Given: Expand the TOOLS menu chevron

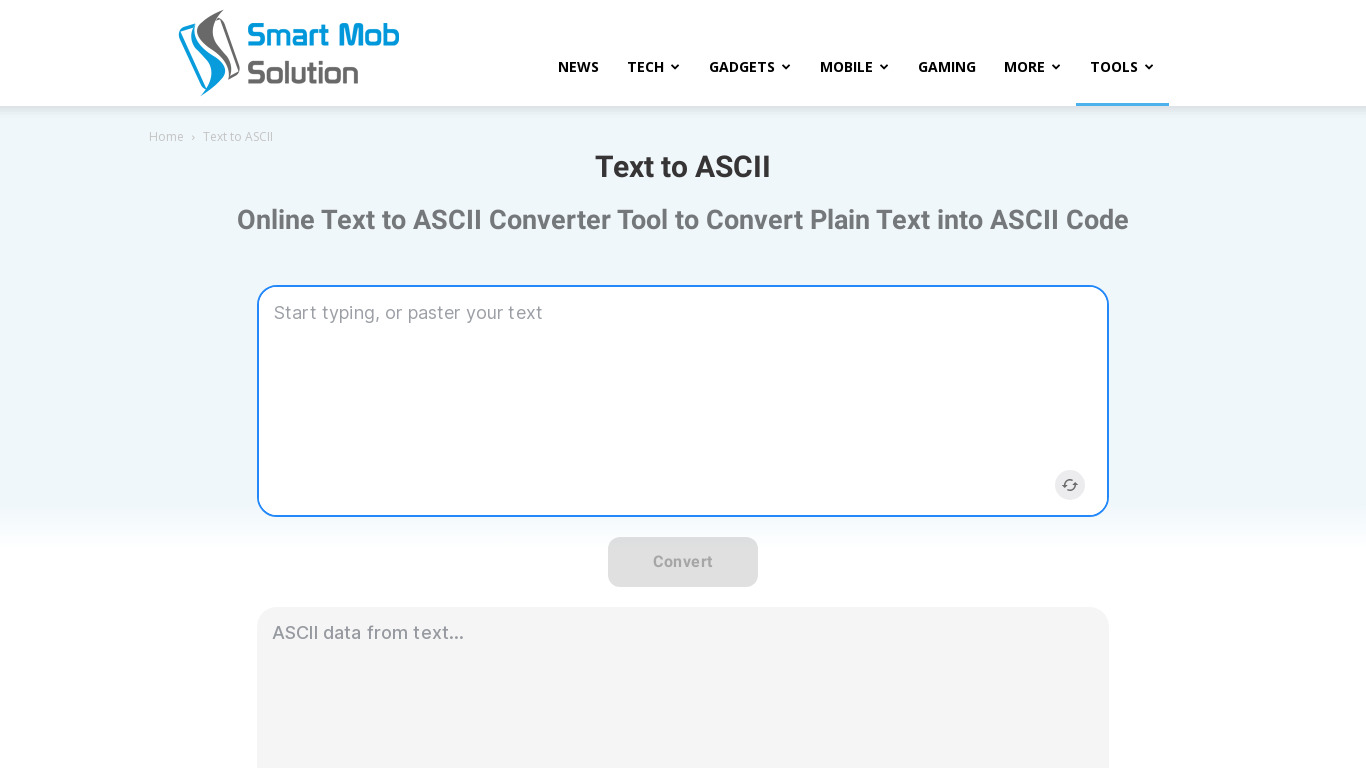Looking at the screenshot, I should 1149,67.
